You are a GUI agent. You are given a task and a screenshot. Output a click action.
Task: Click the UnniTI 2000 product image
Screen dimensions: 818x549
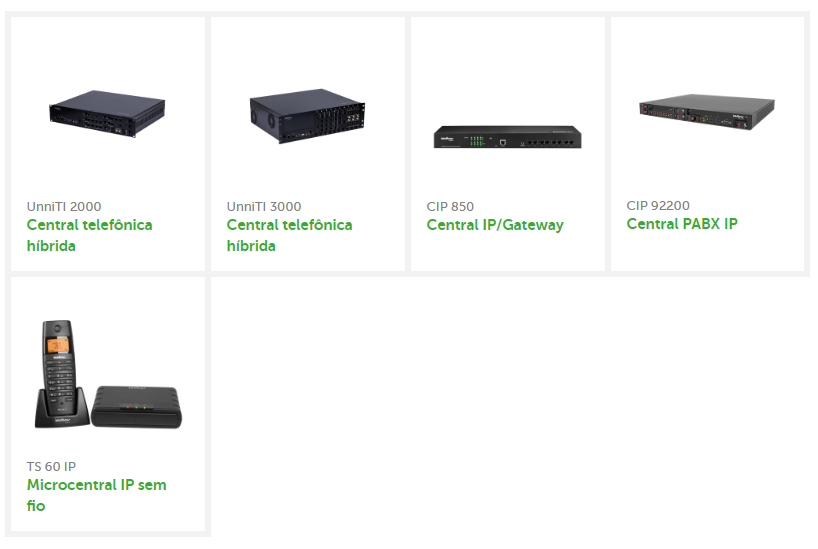pyautogui.click(x=107, y=113)
